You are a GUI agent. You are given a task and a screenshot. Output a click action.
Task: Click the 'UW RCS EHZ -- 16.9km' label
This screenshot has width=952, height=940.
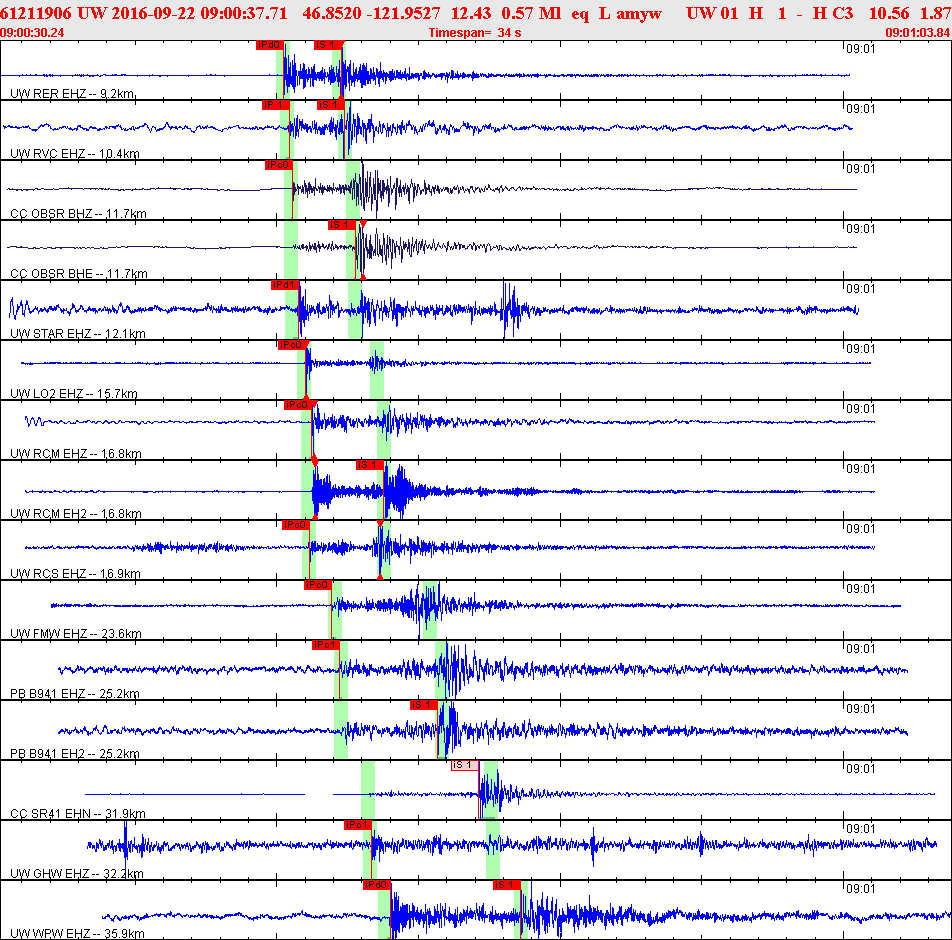pos(75,574)
